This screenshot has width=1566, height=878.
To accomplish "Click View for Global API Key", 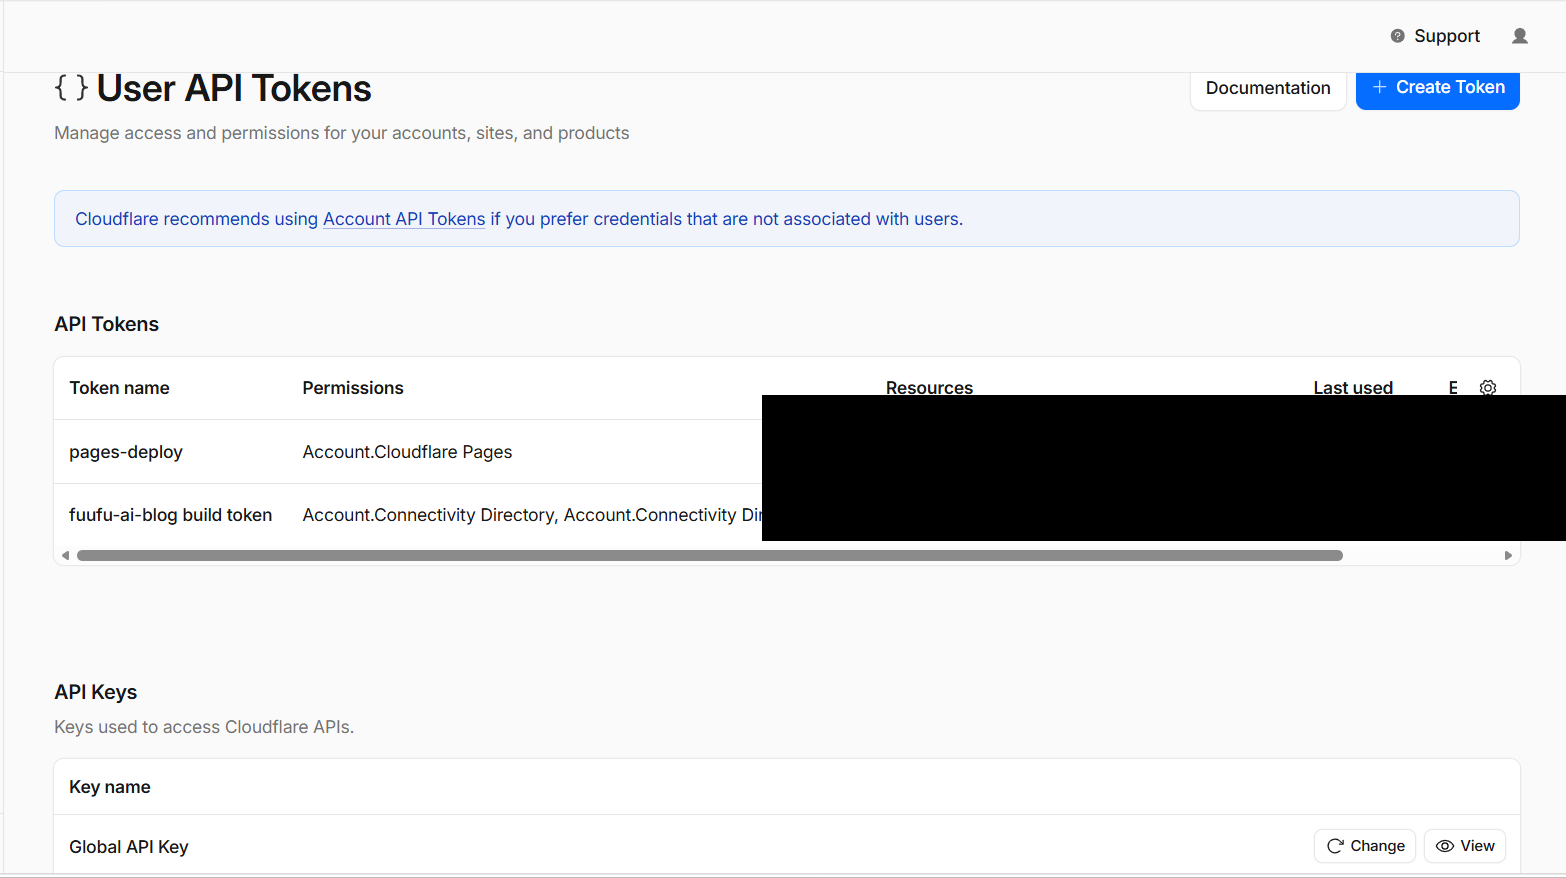I will tap(1465, 846).
